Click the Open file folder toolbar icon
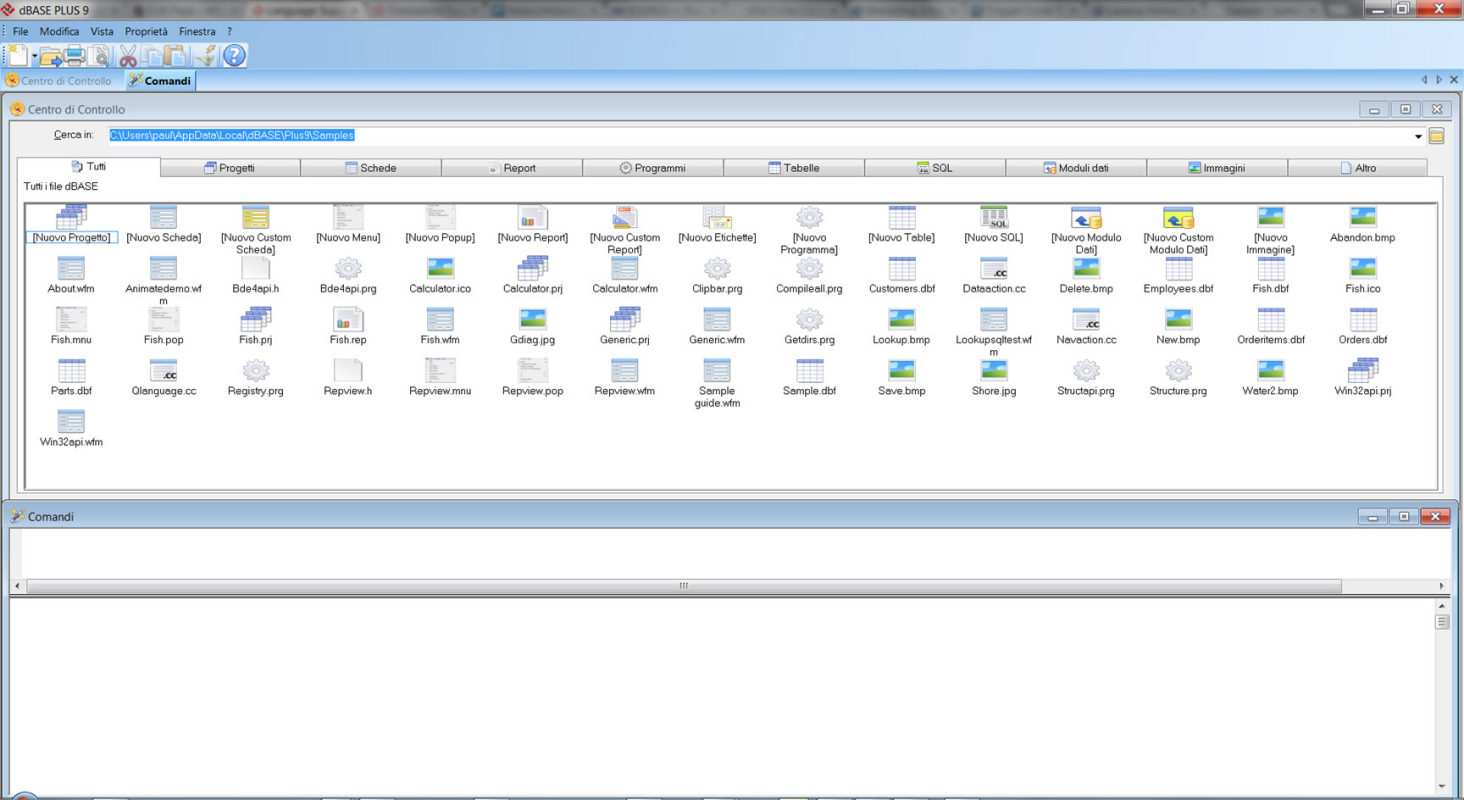The height and width of the screenshot is (800, 1464). [x=51, y=56]
